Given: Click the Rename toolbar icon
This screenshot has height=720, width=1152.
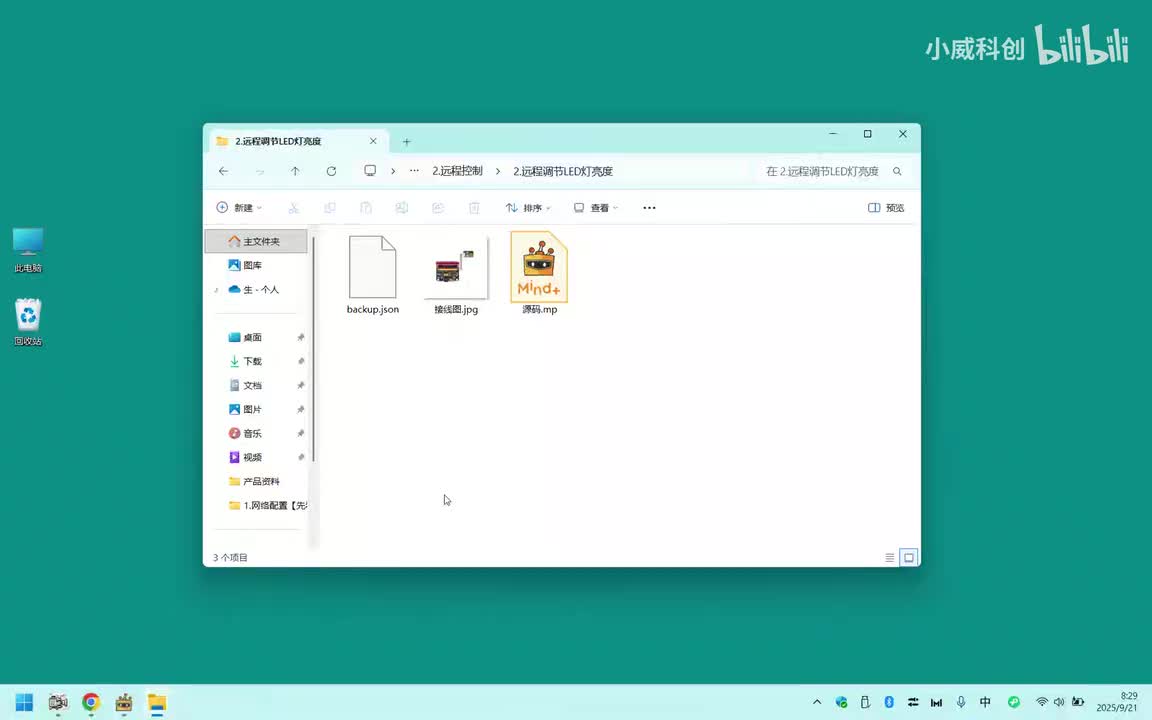Looking at the screenshot, I should tap(402, 208).
